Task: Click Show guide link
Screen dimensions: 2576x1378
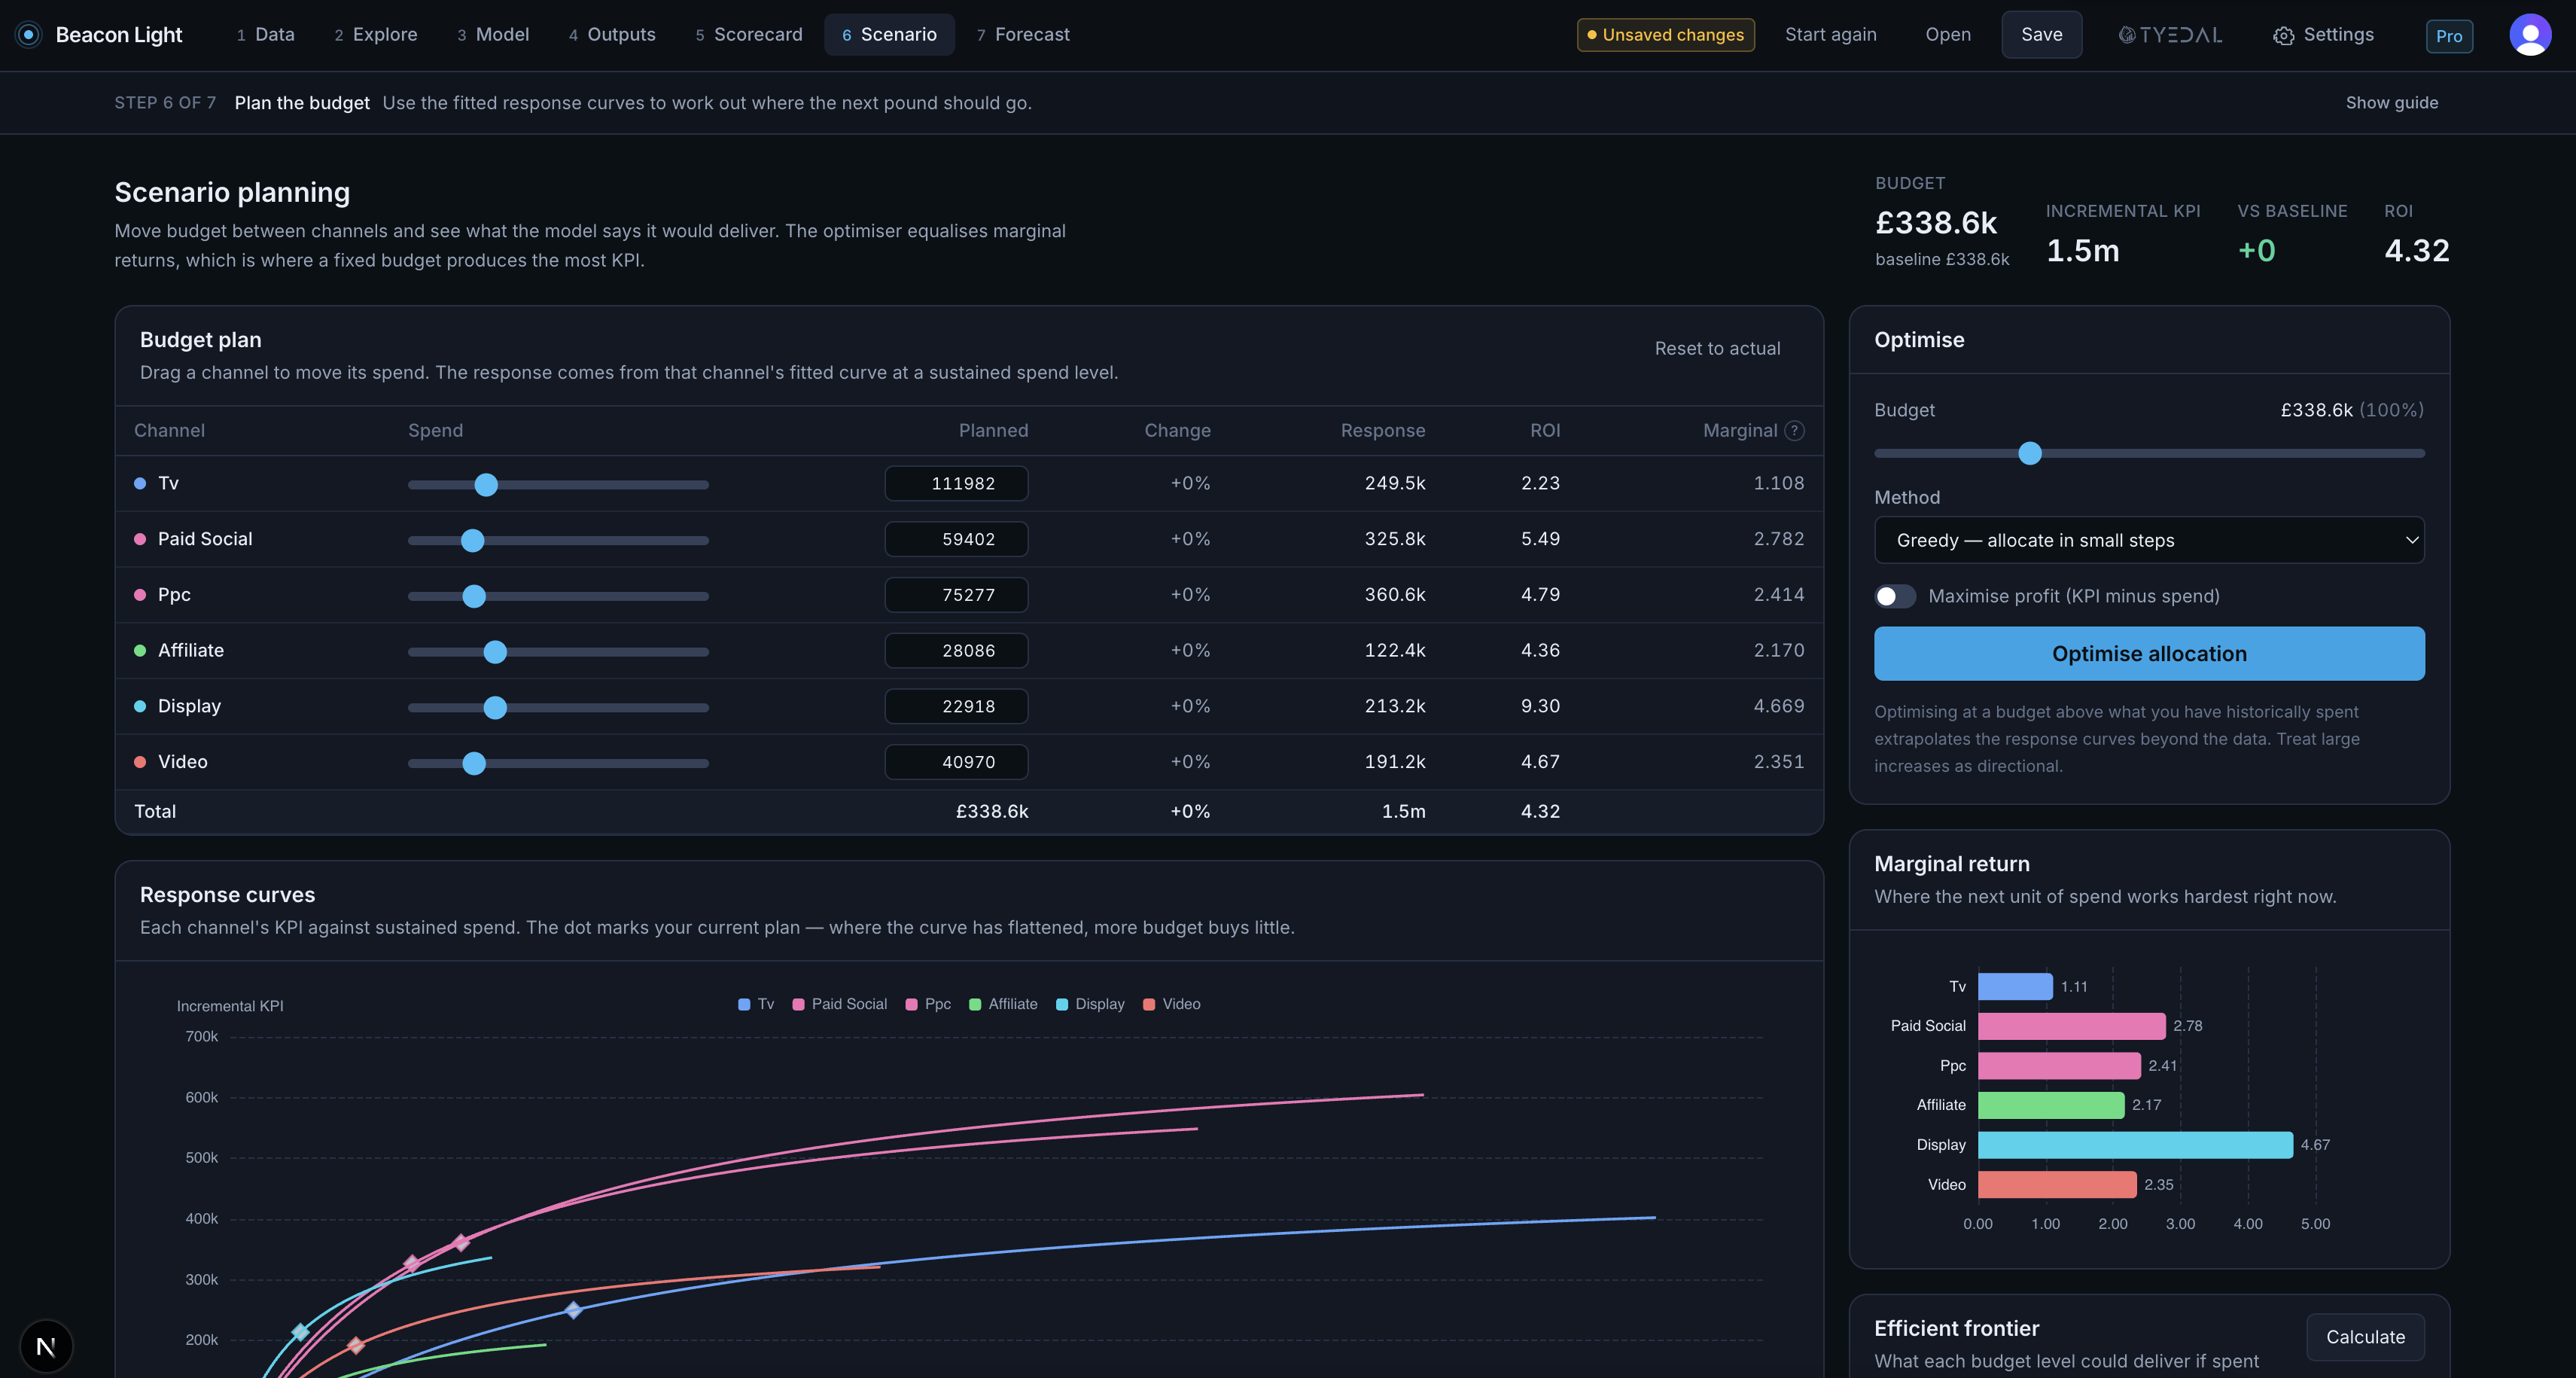Action: 2391,103
